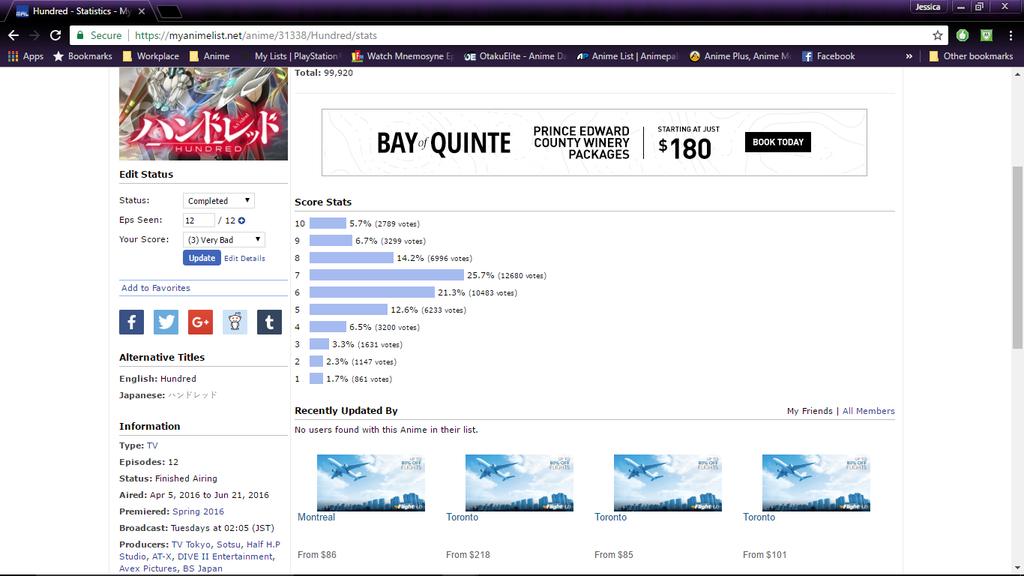
Task: Share on Google Plus via social button
Action: click(200, 322)
